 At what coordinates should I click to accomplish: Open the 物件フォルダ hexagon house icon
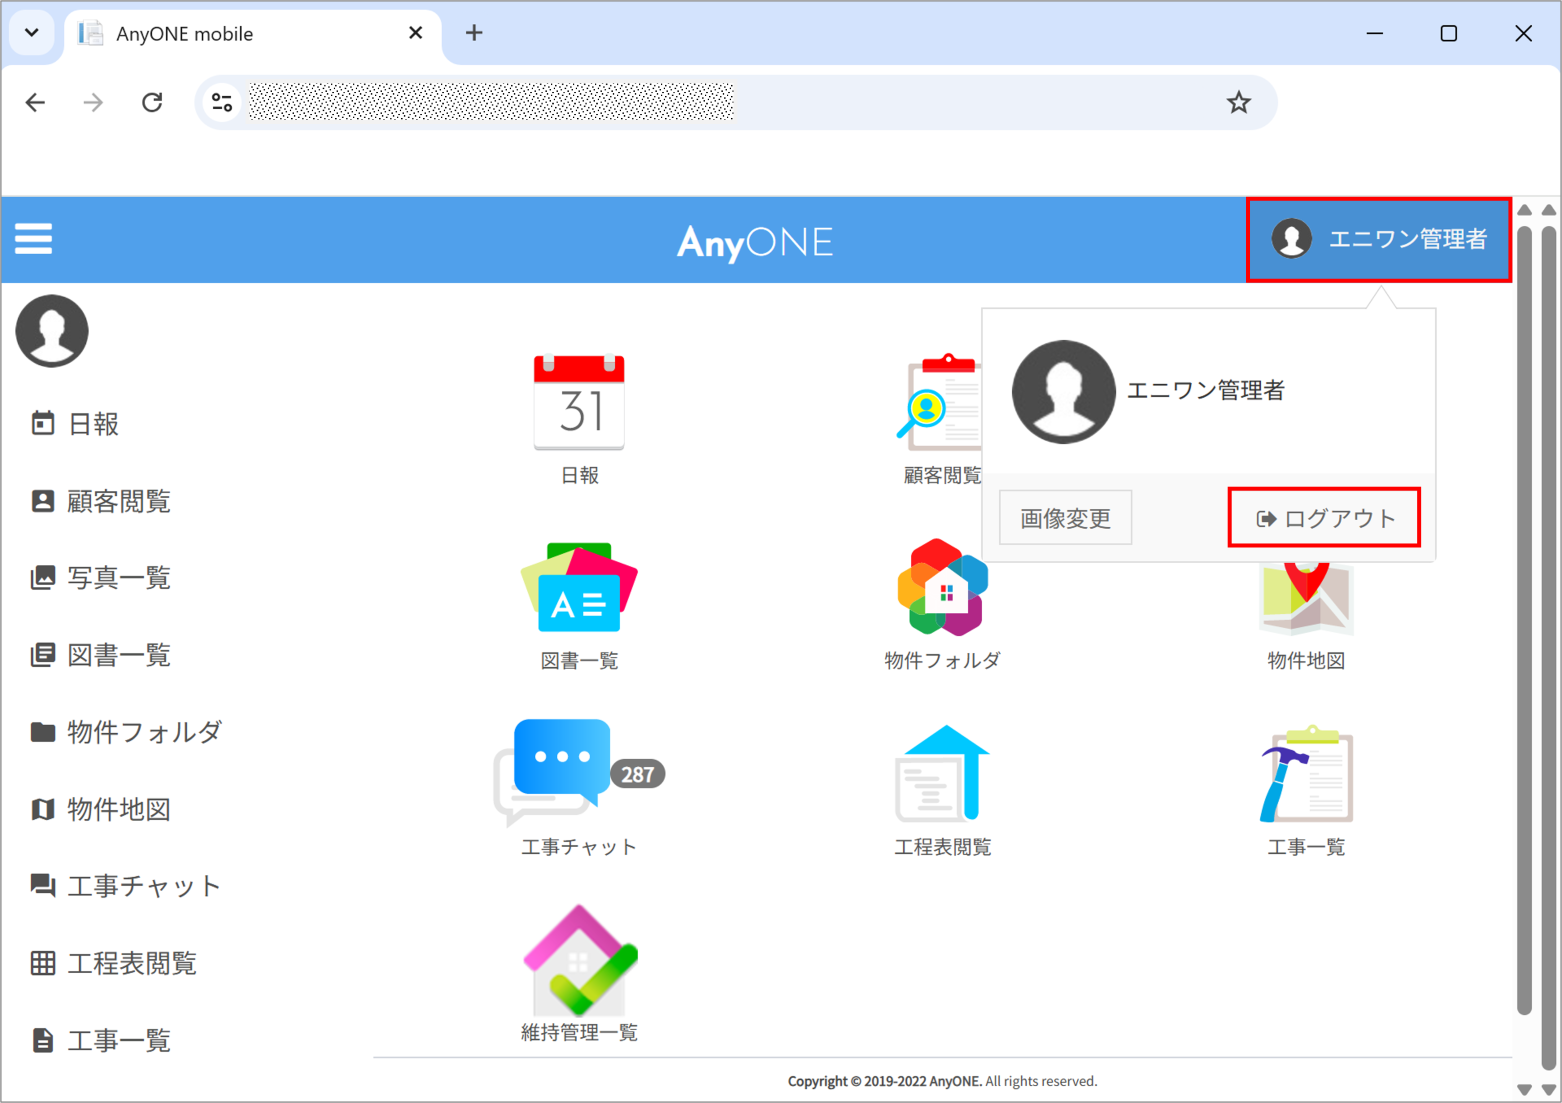942,589
